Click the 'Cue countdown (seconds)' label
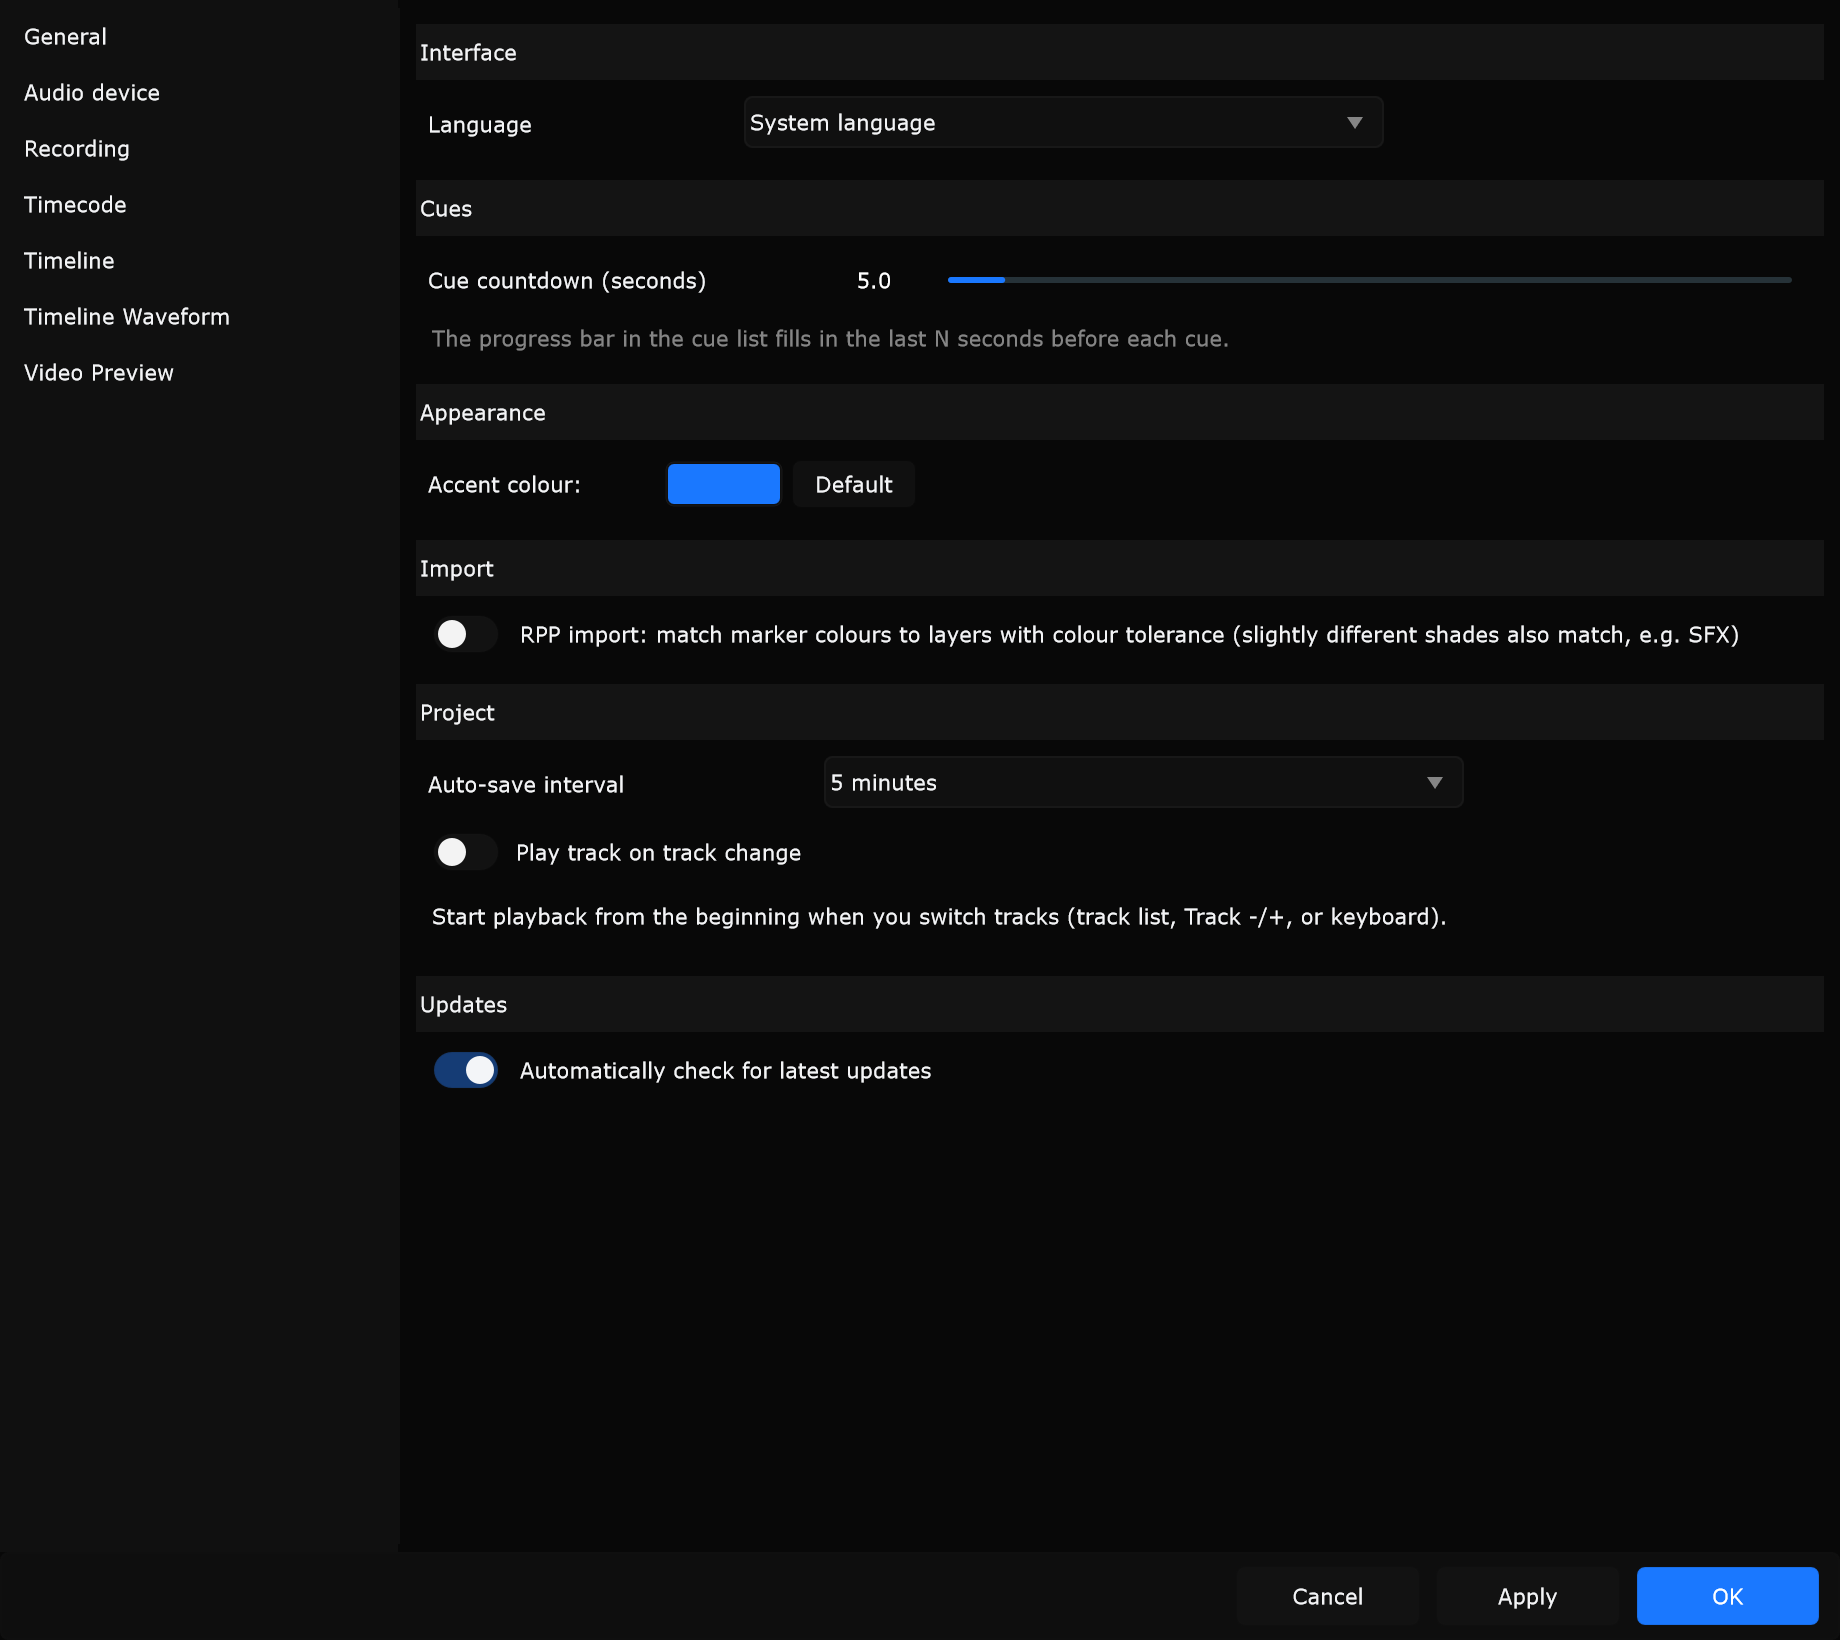 [x=567, y=281]
